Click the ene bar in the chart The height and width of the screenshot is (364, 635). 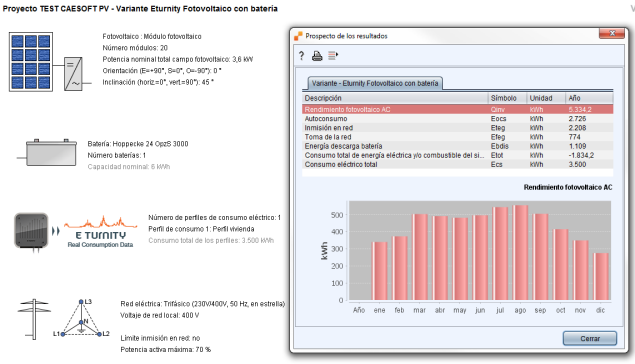[x=379, y=271]
